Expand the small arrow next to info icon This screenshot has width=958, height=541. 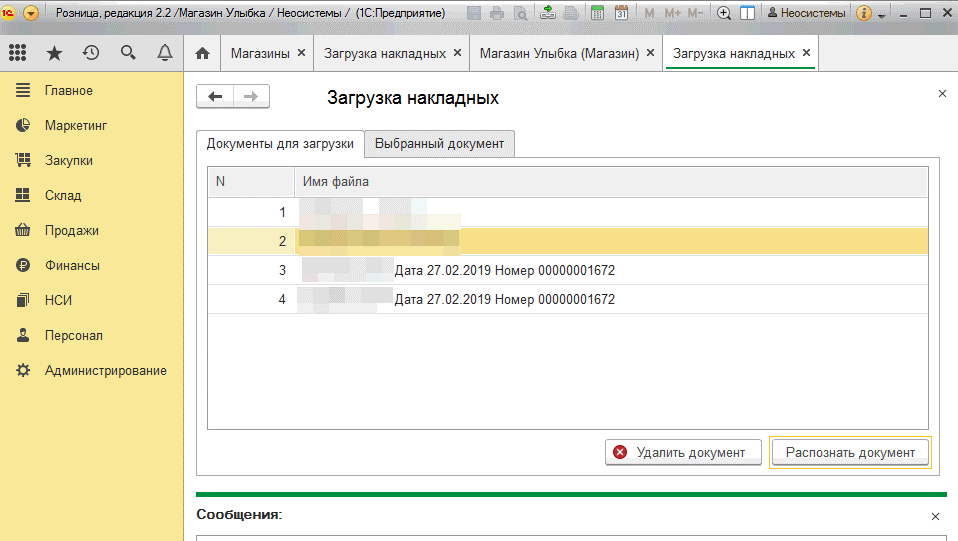(x=882, y=15)
